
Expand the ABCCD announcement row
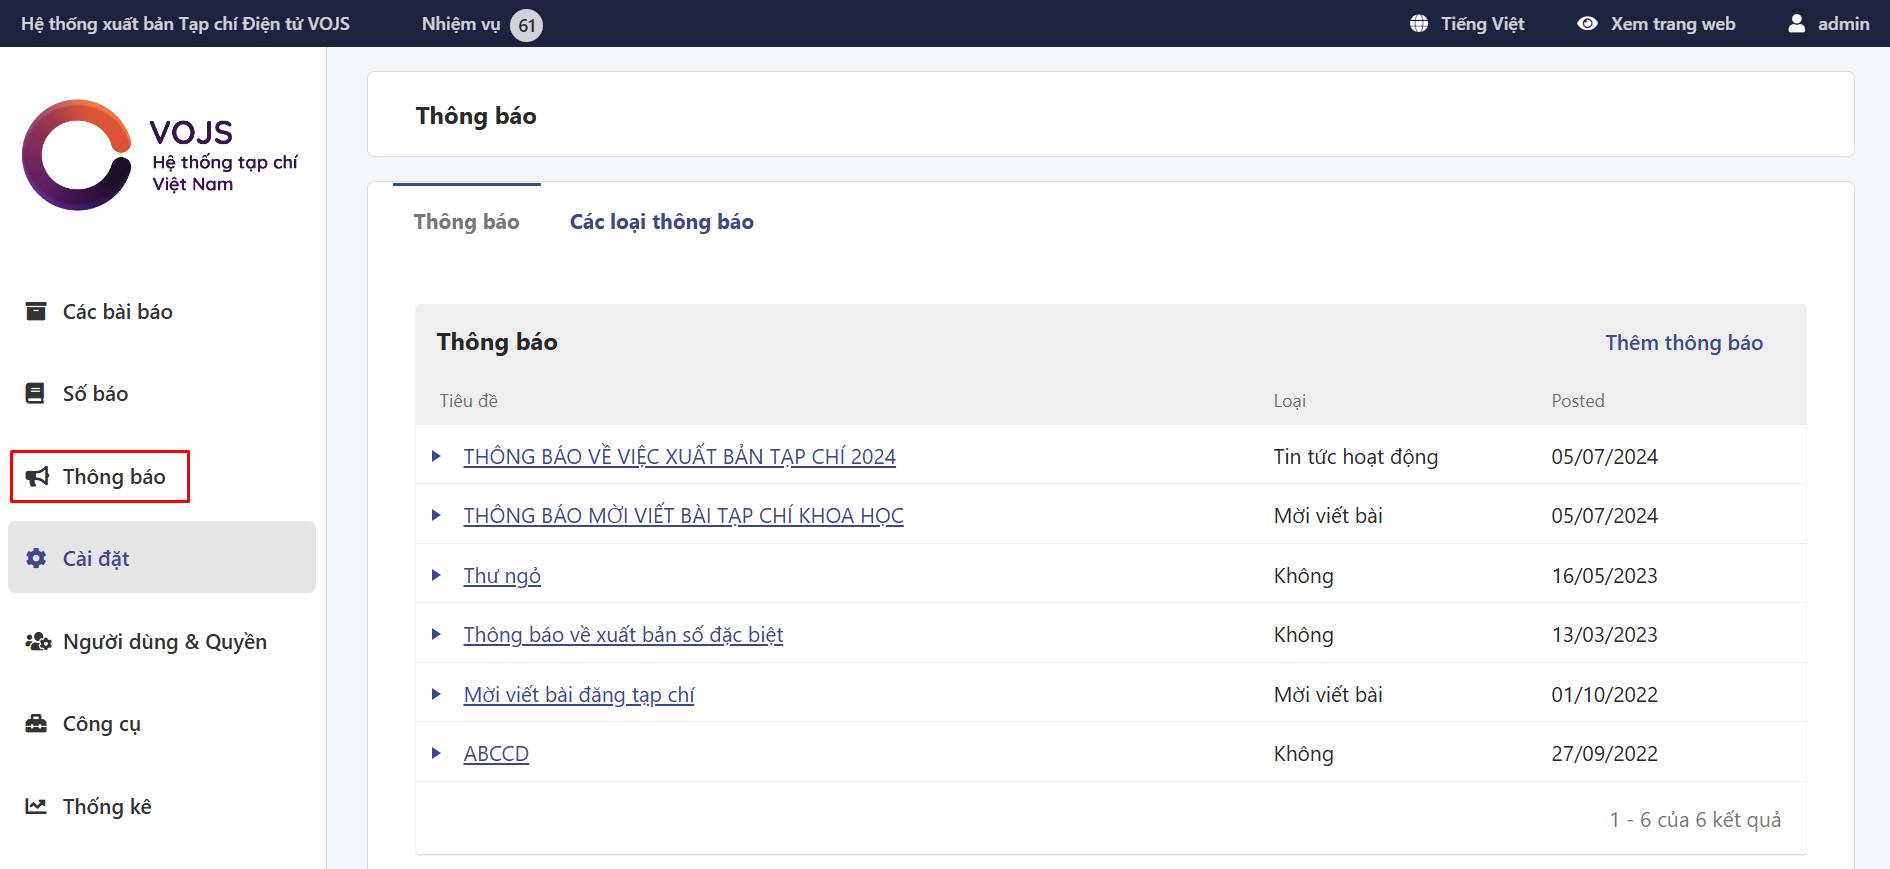pyautogui.click(x=436, y=753)
